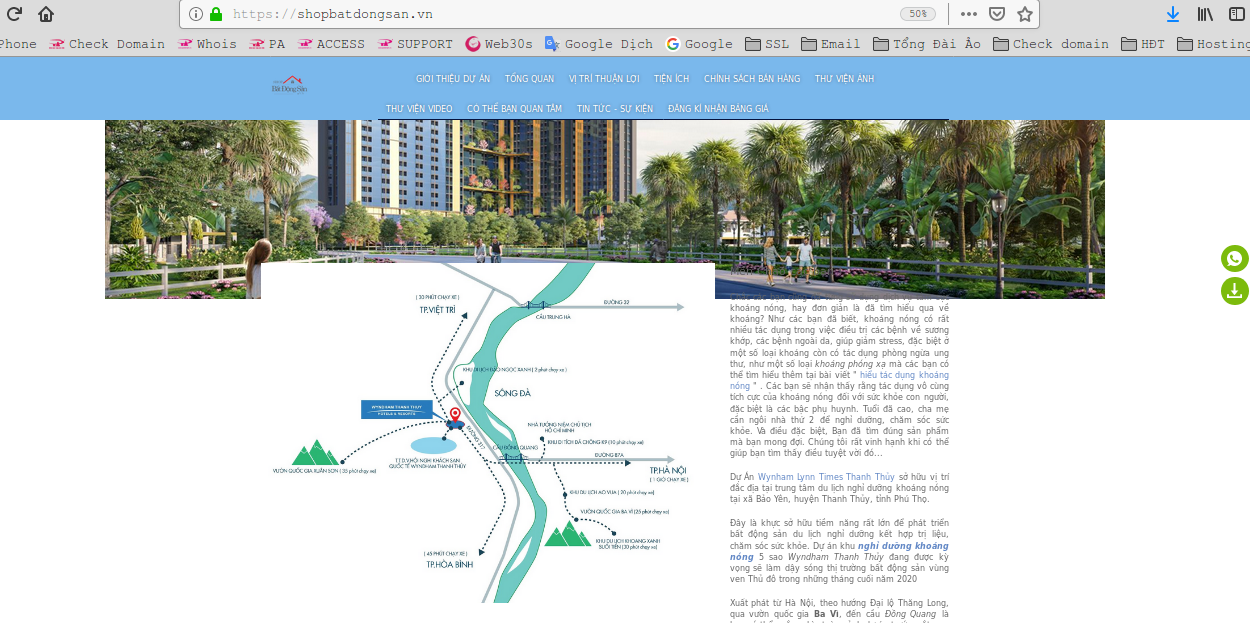Select CÓ THỂ BẠN QUAN TÂM menu
Image resolution: width=1250 pixels, height=623 pixels.
514,108
